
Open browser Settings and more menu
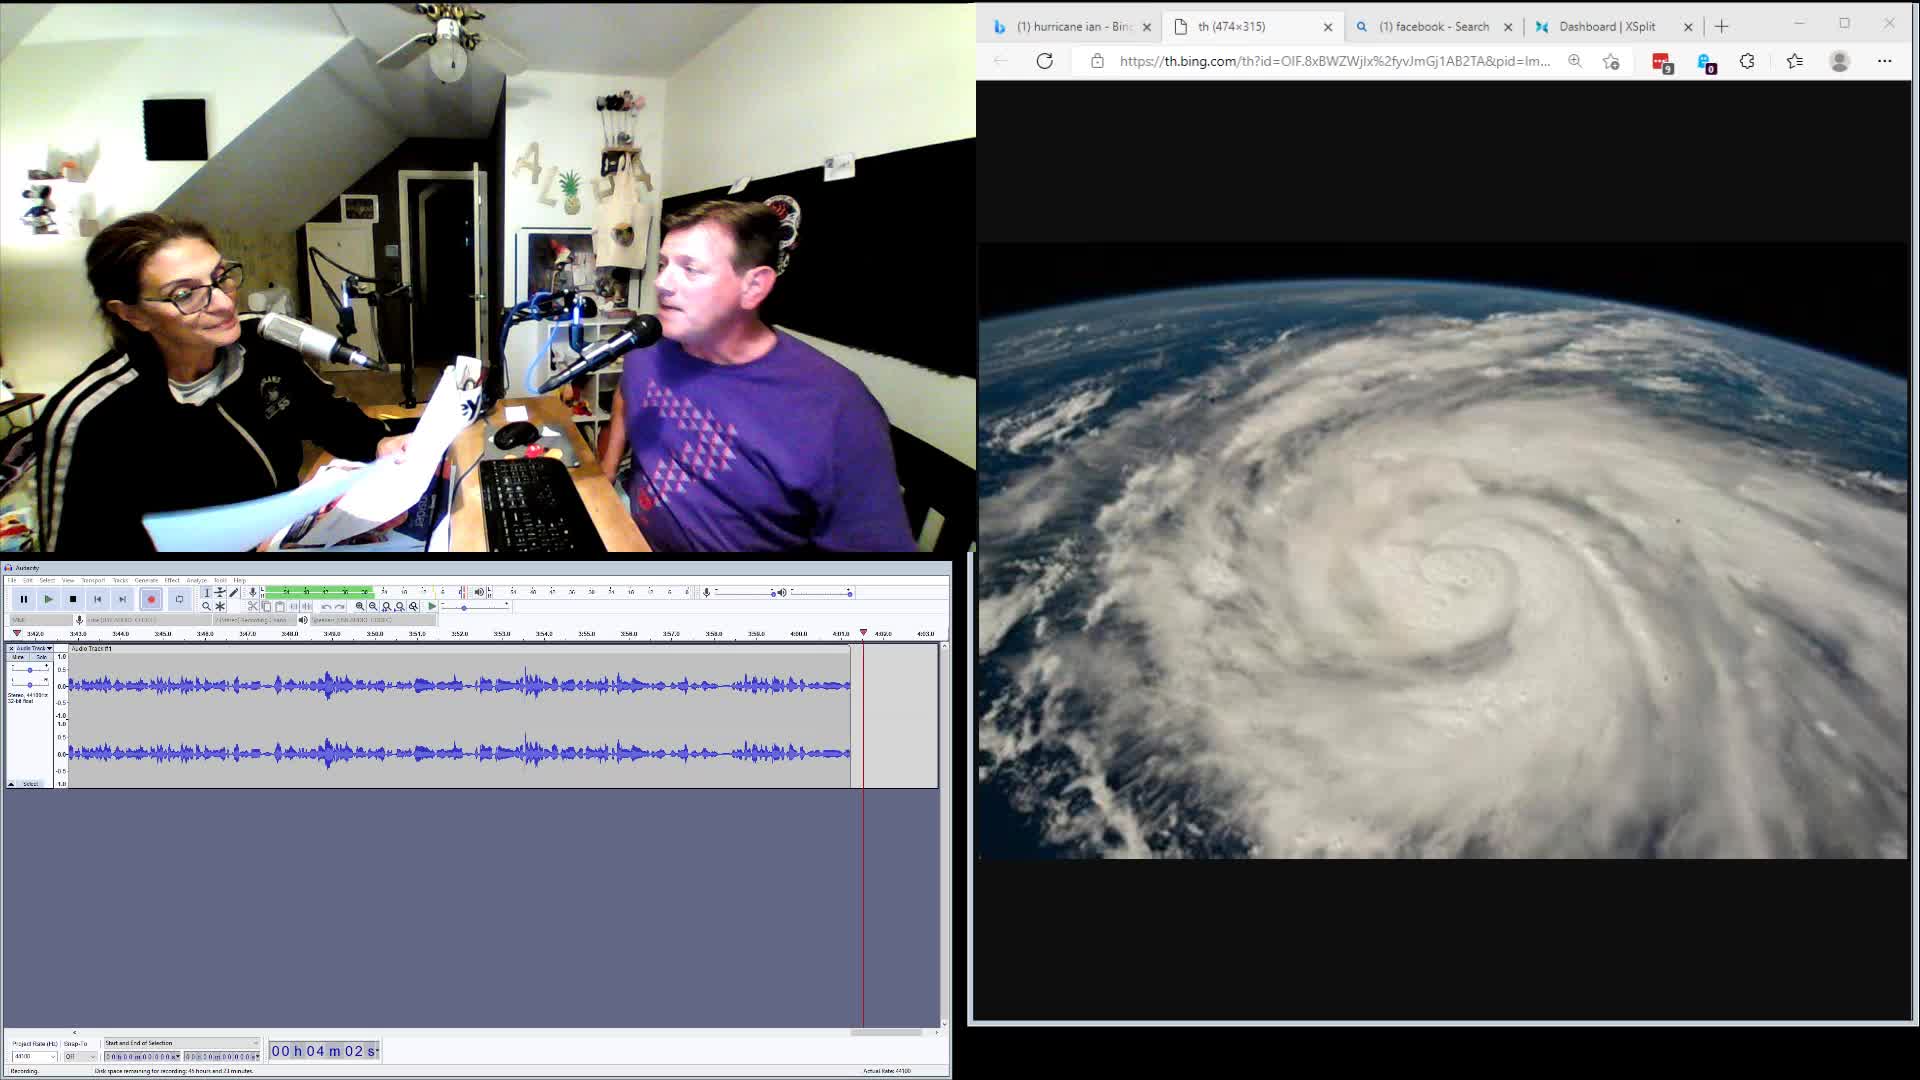(x=1885, y=61)
